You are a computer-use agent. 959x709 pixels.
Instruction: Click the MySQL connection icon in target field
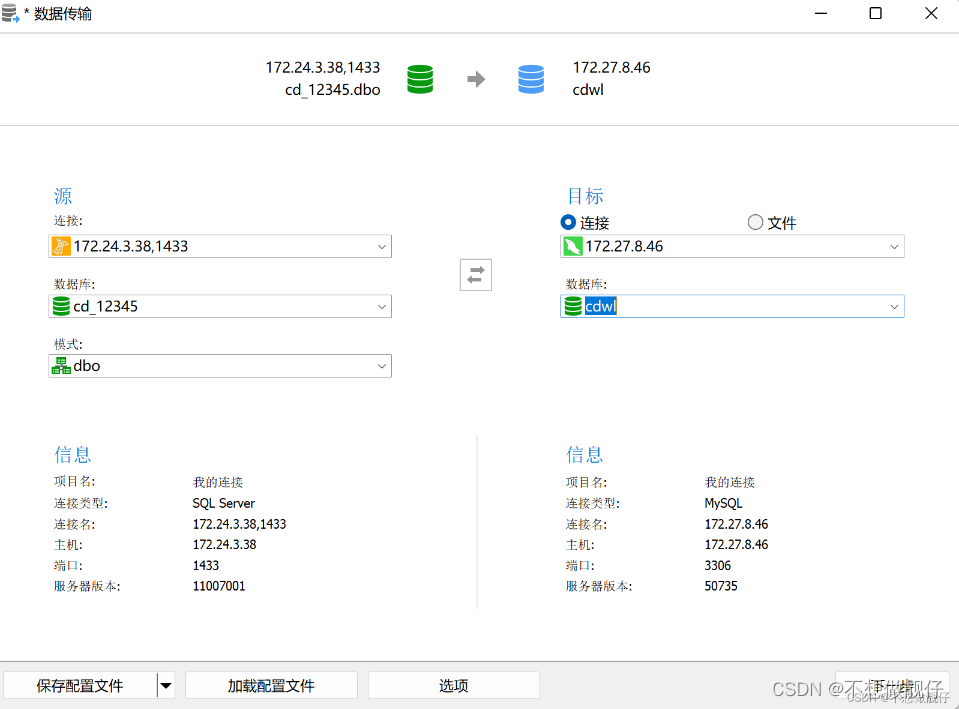572,247
